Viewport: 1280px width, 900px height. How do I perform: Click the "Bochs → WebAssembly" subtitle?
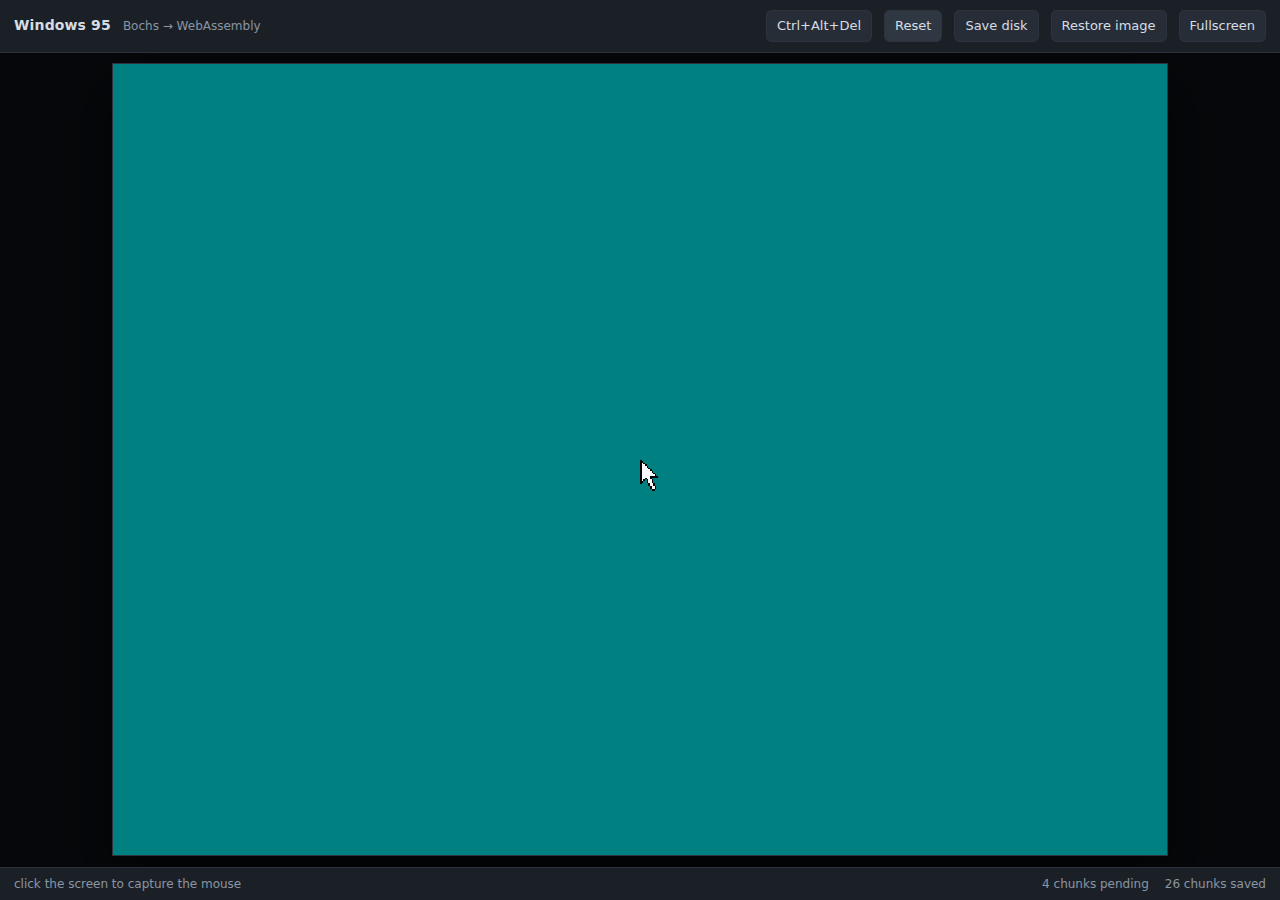[x=191, y=26]
